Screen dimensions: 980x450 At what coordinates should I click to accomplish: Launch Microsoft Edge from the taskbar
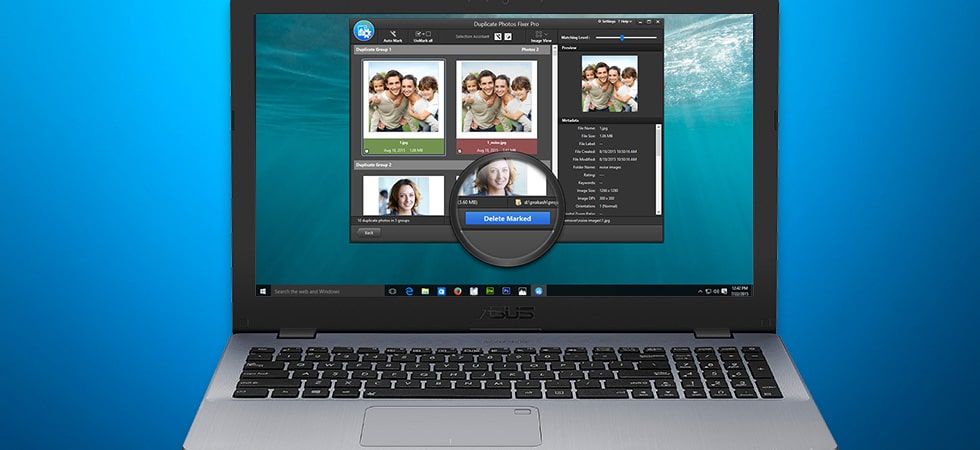pyautogui.click(x=409, y=291)
